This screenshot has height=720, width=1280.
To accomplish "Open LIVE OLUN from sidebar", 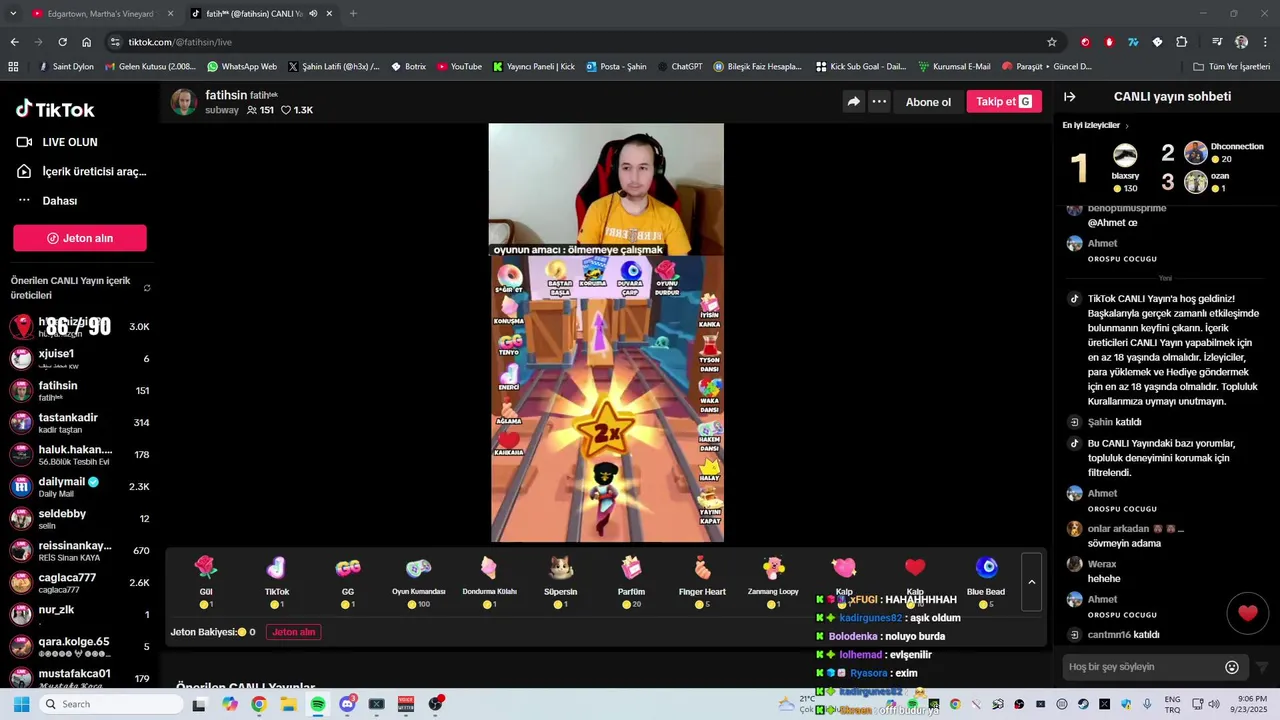I will pos(57,142).
